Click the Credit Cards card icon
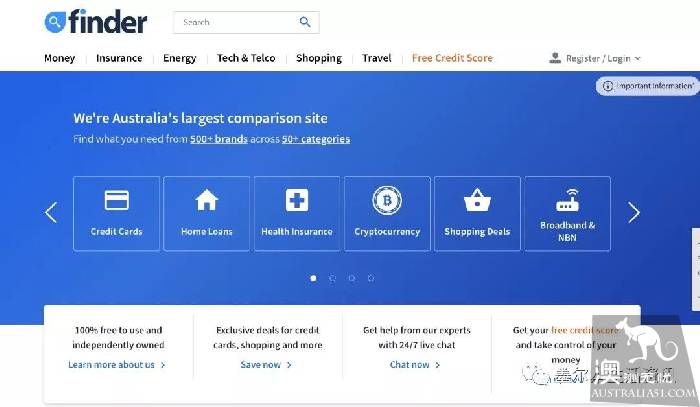Screen dimensions: 700x407 pyautogui.click(x=117, y=200)
